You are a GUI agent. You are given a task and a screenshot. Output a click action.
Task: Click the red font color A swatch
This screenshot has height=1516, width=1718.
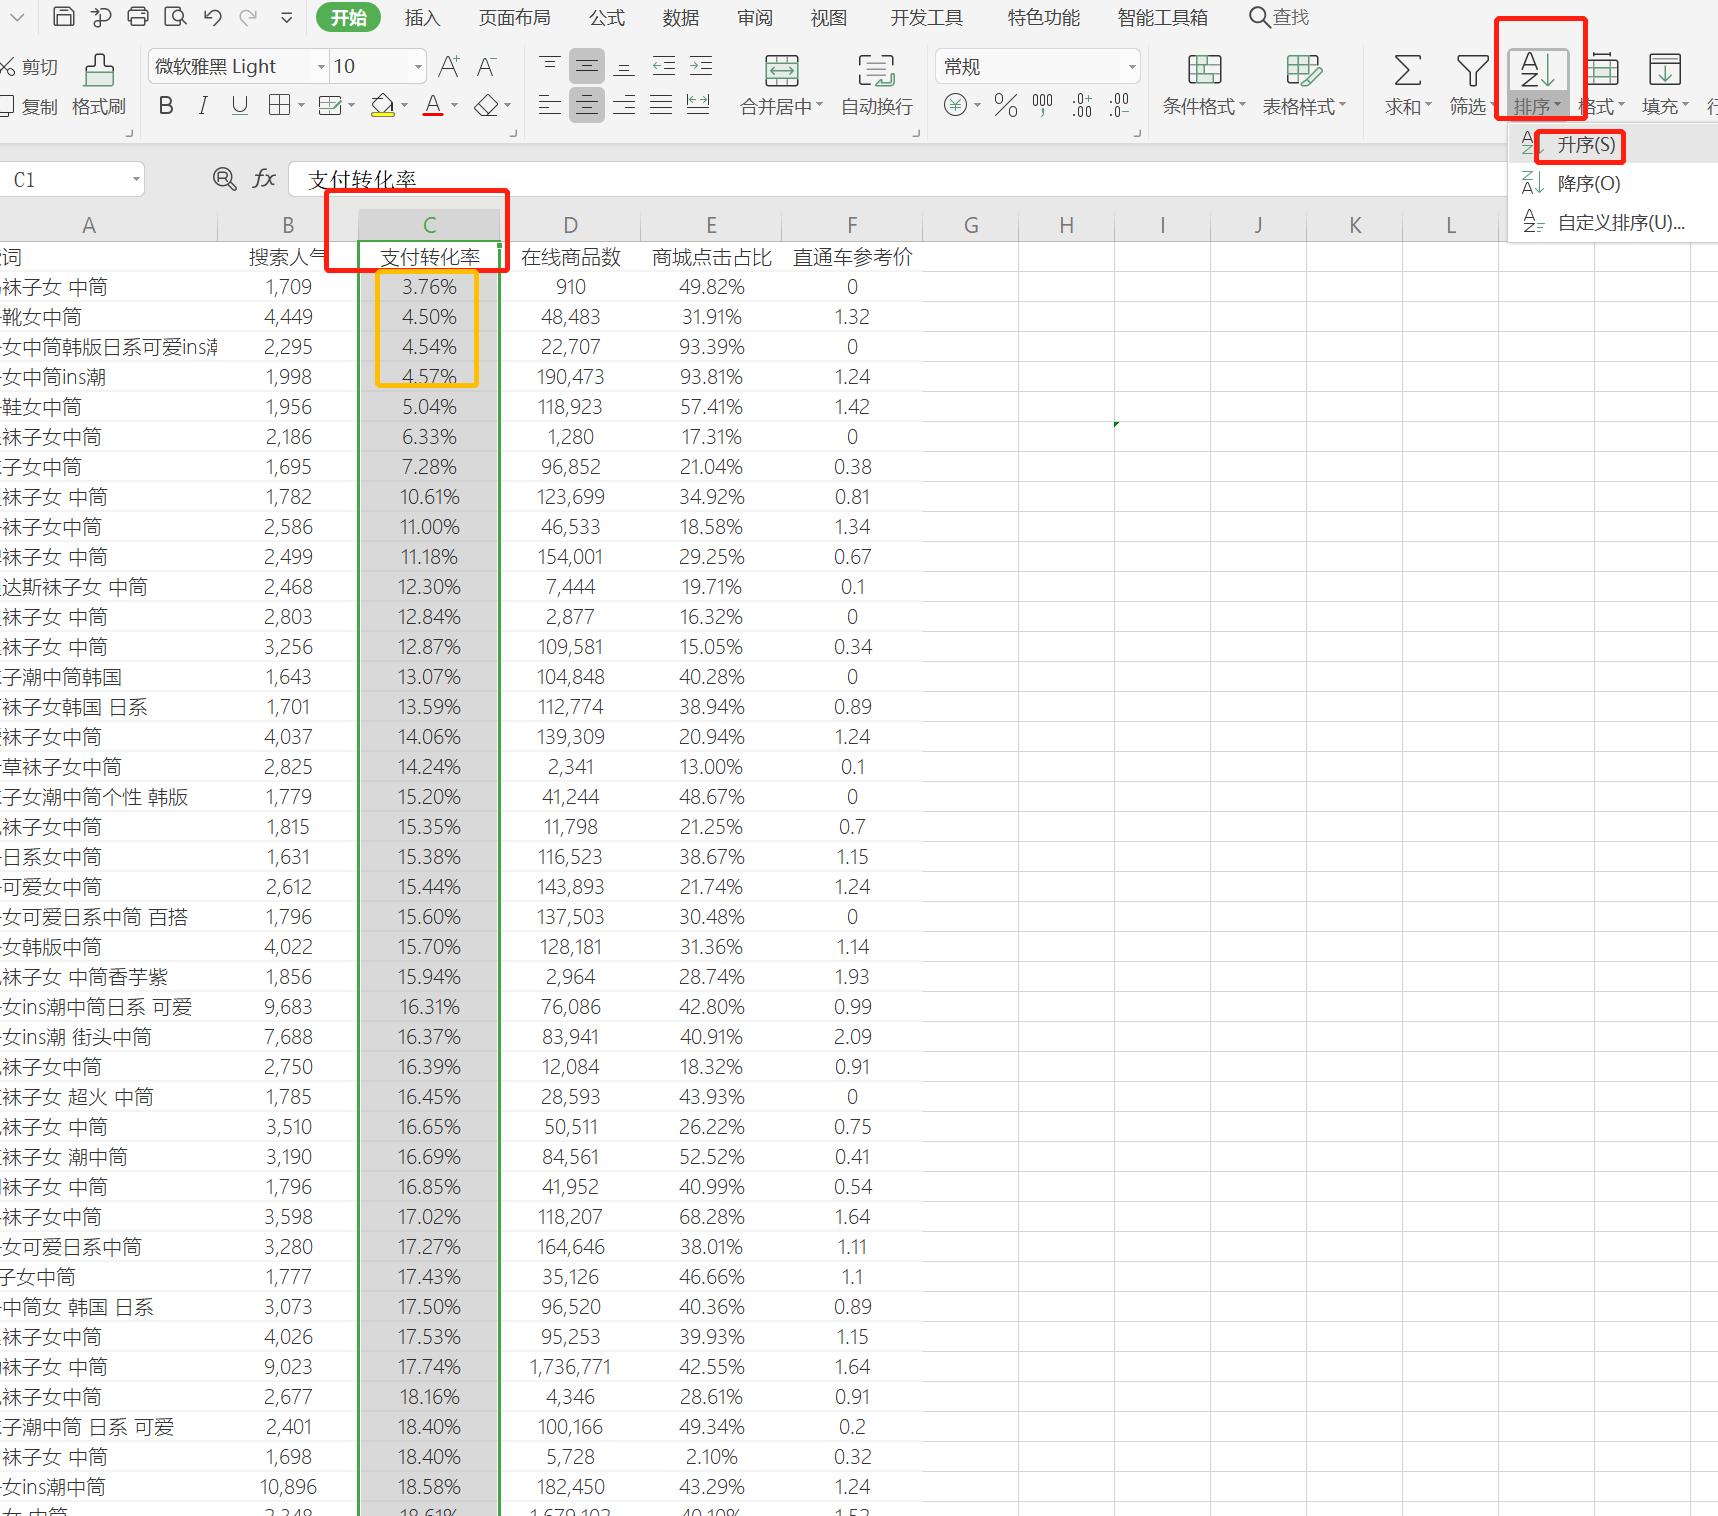[x=432, y=106]
